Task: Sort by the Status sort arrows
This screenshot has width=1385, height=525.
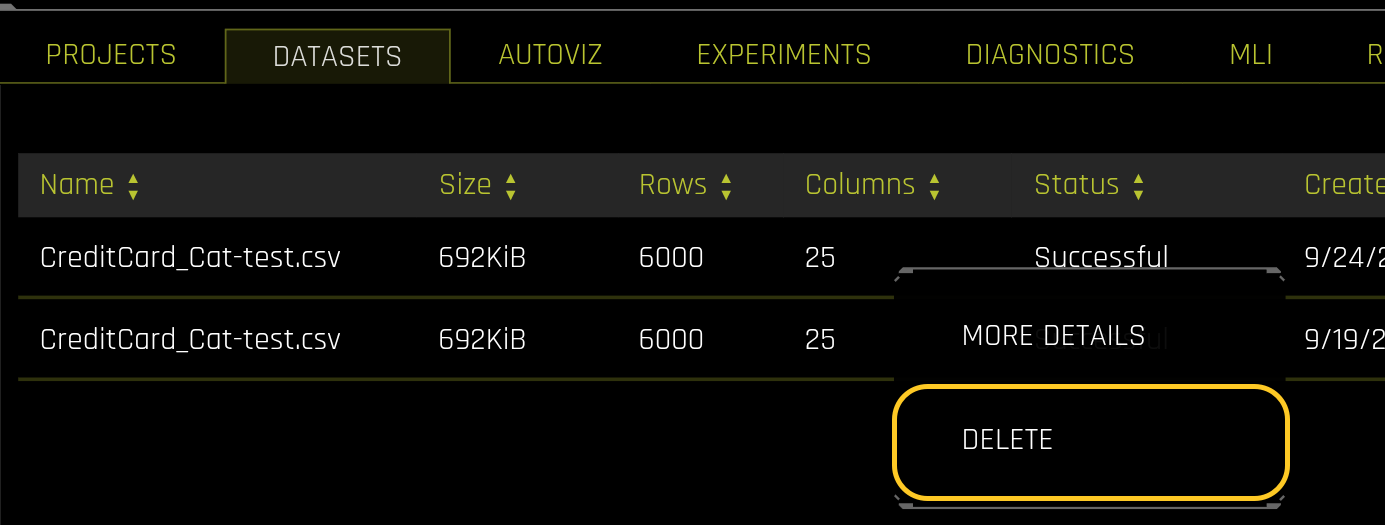Action: 1138,186
